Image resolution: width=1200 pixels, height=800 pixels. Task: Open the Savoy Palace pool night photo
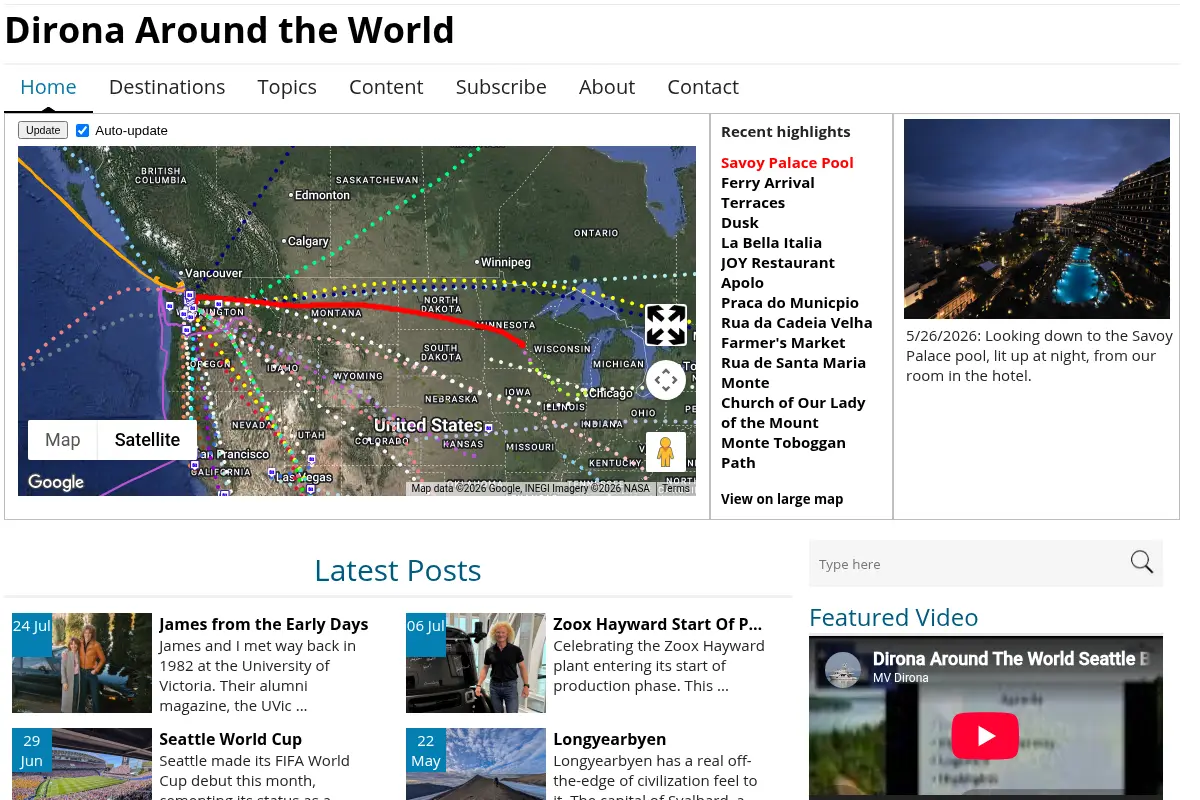1037,219
